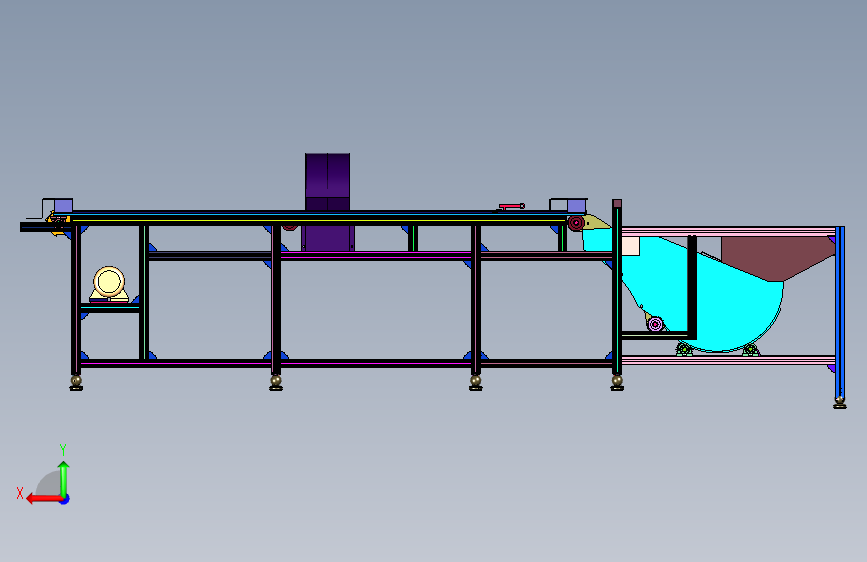Click the olive chute guard beside the red roller
Screen dimensions: 867x562
(x=596, y=222)
